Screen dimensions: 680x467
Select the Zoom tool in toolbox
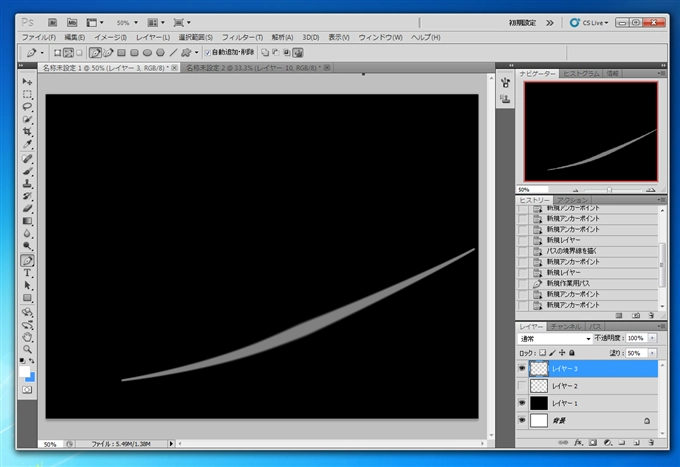coord(27,349)
